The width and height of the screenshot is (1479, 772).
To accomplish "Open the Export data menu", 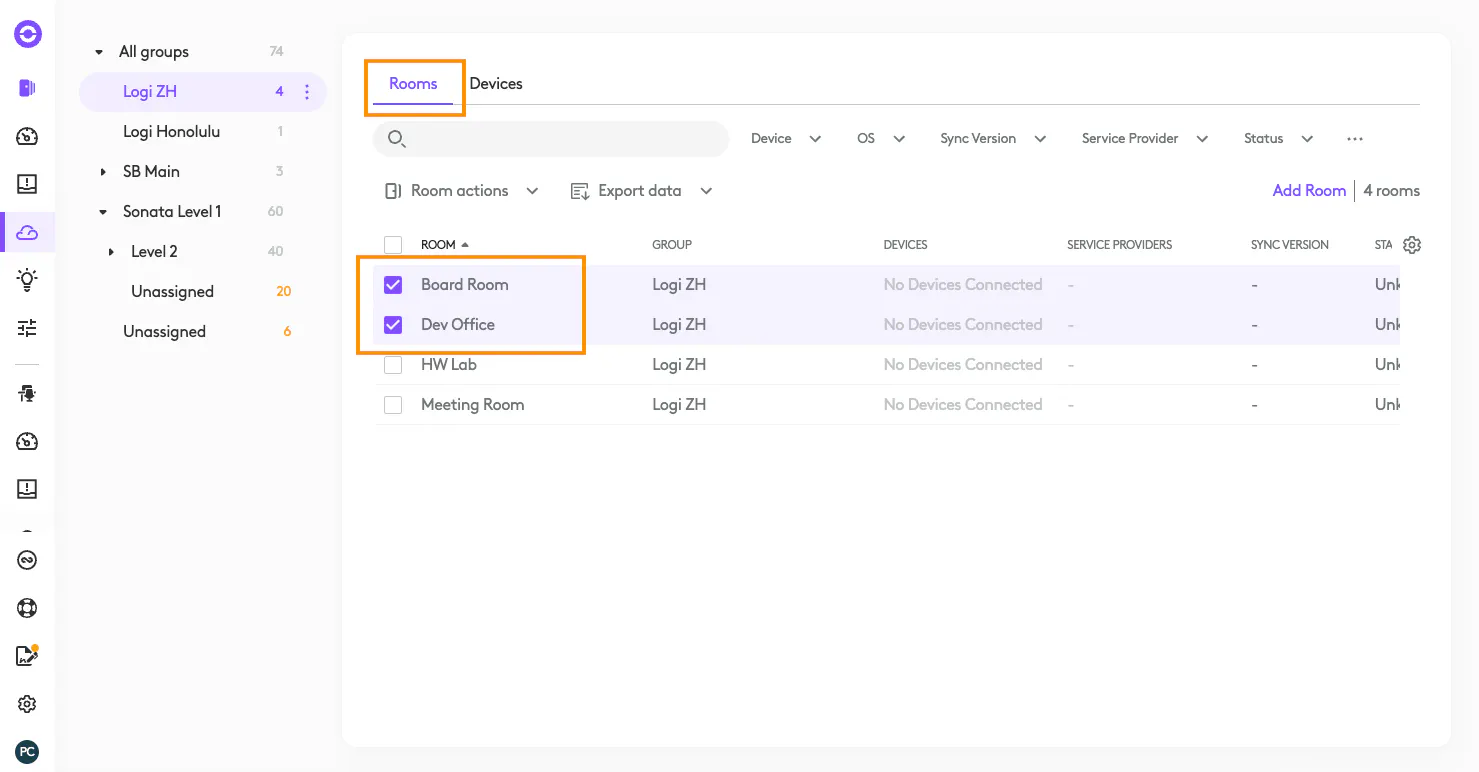I will 641,191.
